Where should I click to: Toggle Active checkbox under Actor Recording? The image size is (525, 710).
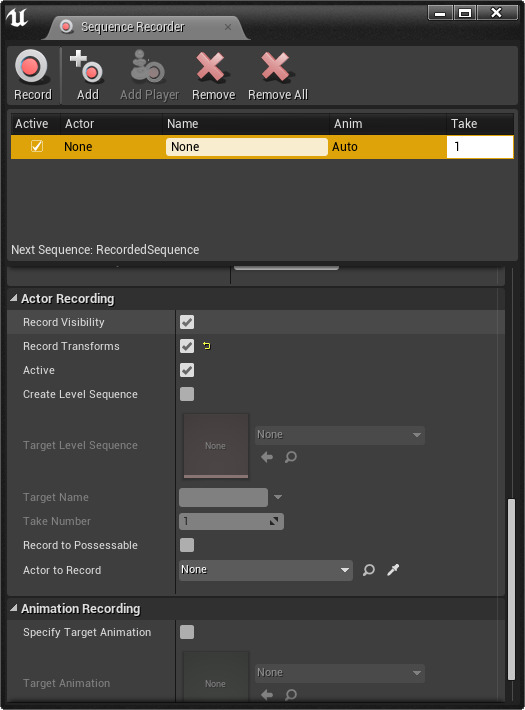(x=187, y=370)
